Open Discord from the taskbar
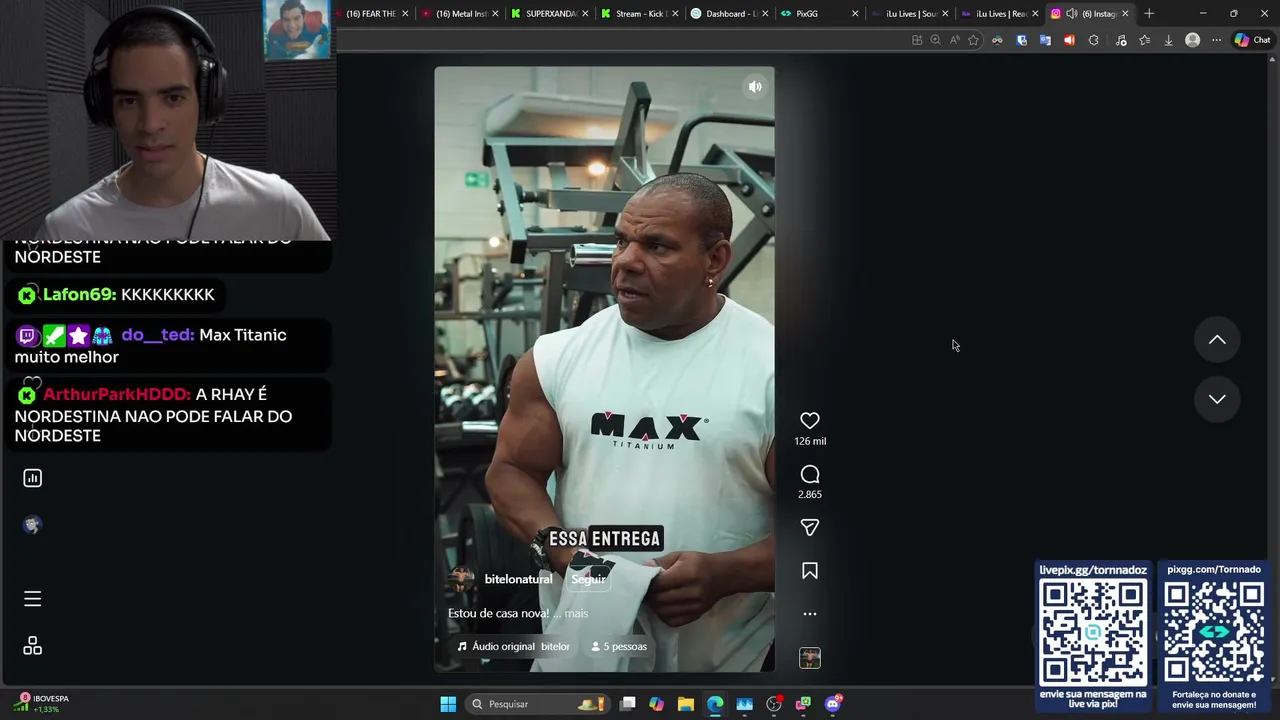 coord(833,704)
